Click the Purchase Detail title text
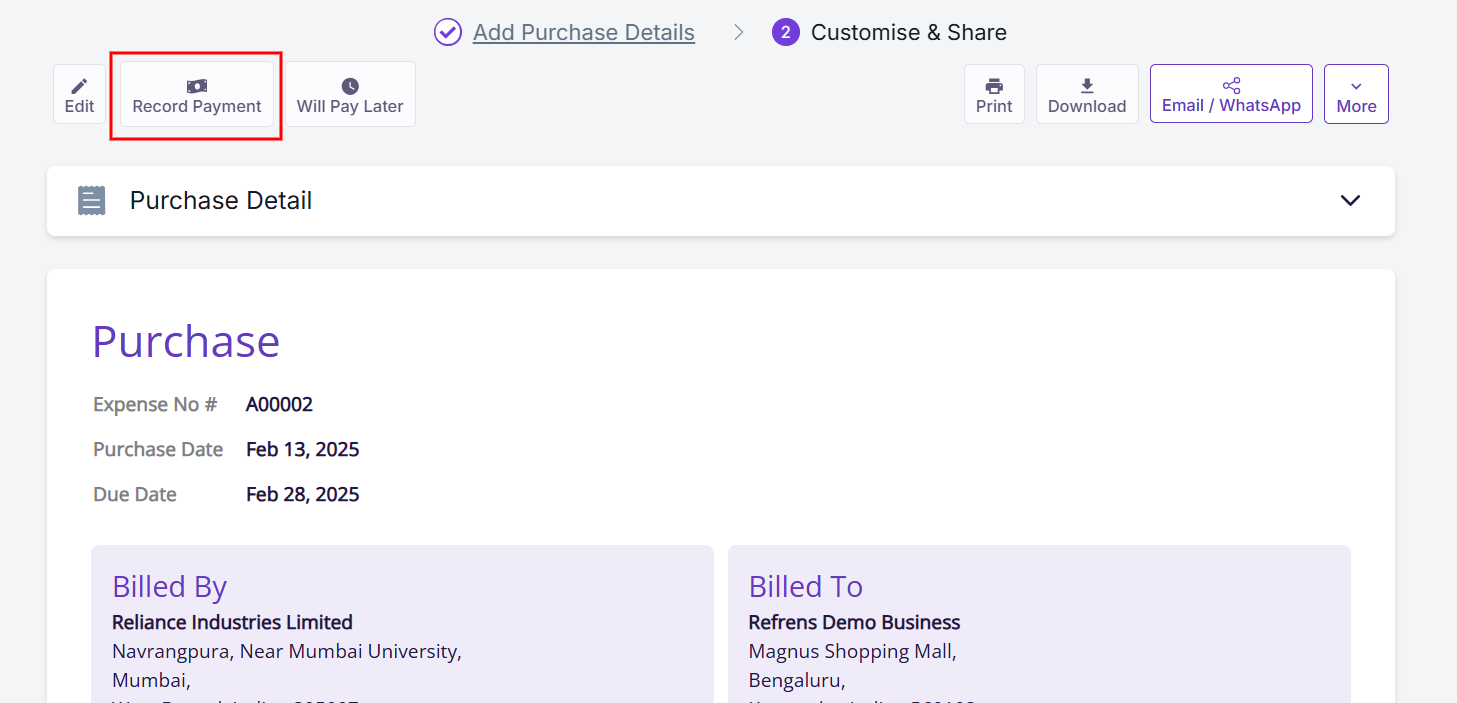1457x703 pixels. [x=221, y=200]
